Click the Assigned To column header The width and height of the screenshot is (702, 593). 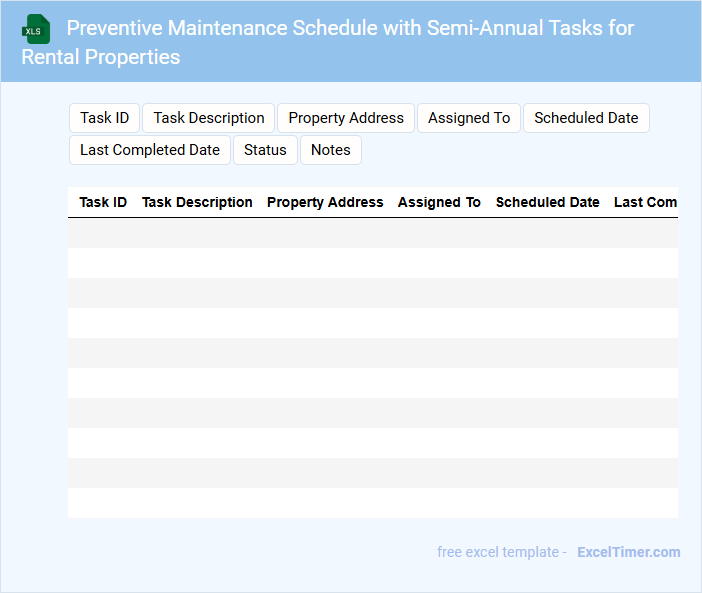439,202
